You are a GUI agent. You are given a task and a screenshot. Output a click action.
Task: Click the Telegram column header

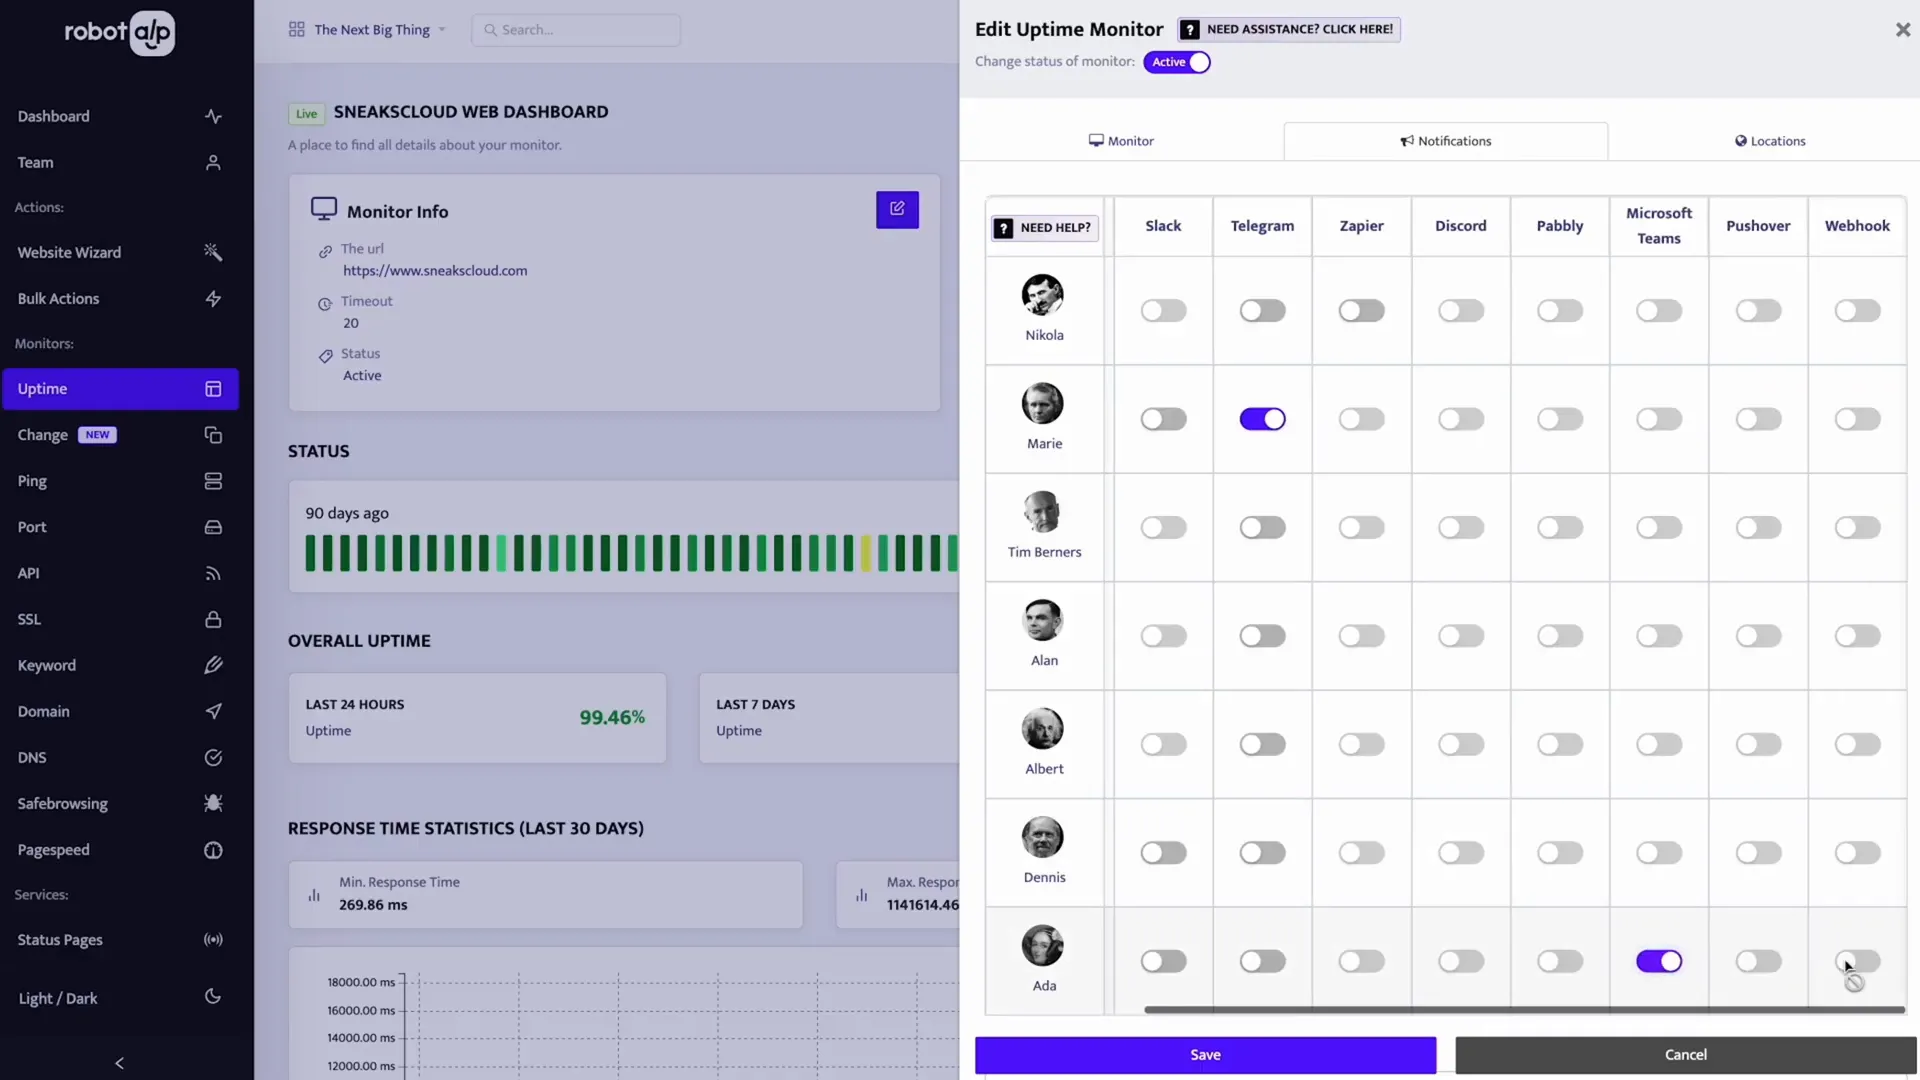(1262, 226)
